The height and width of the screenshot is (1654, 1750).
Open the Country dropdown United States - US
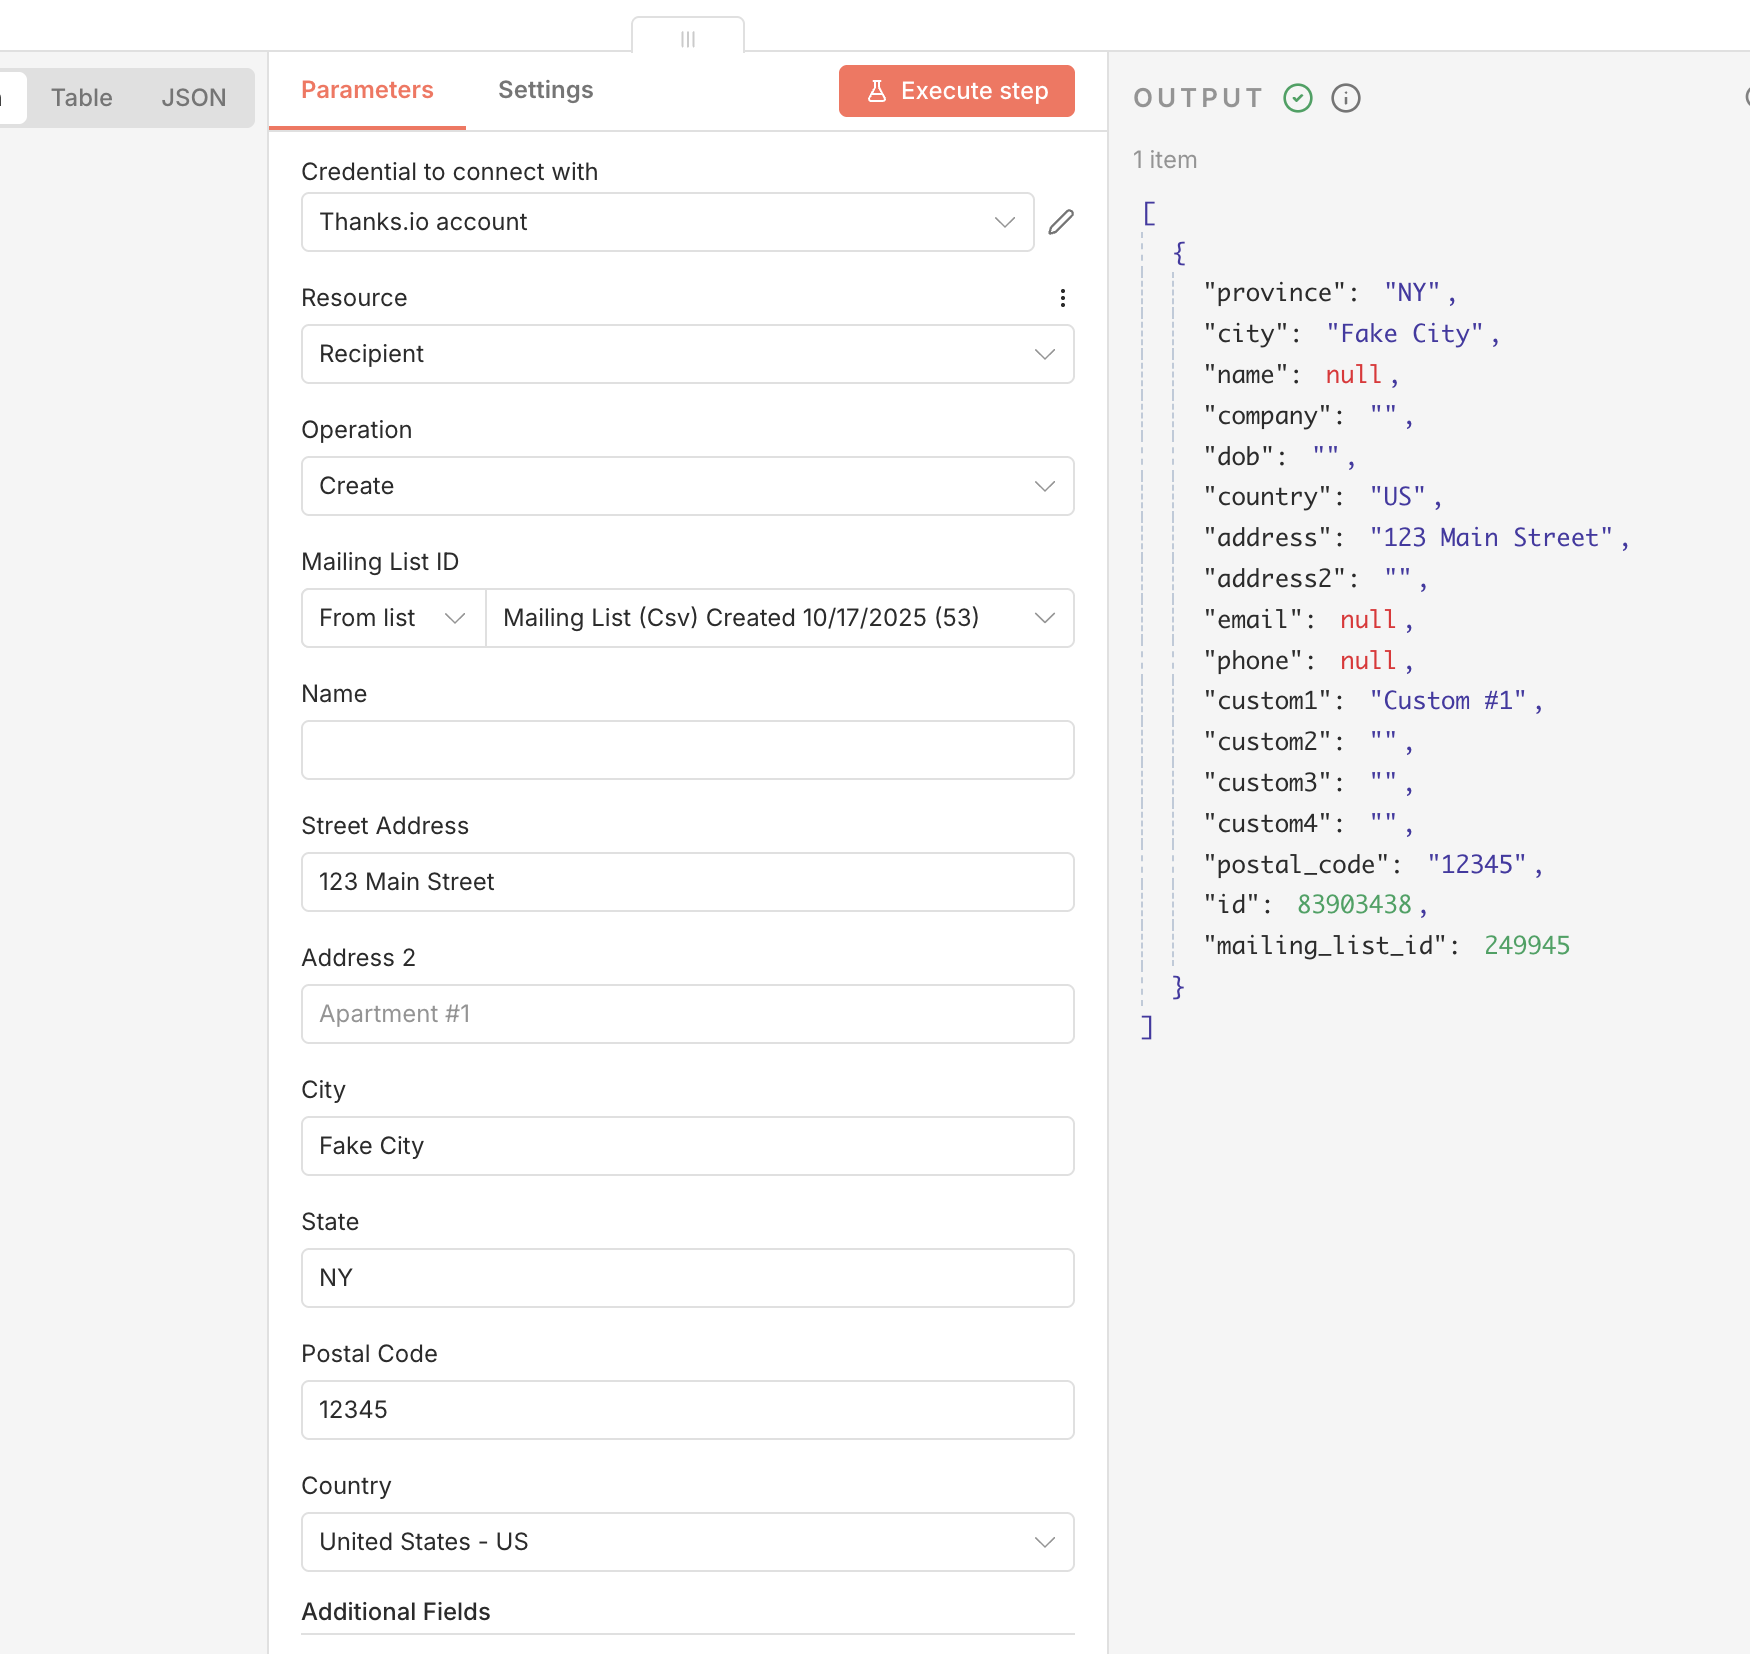[688, 1542]
